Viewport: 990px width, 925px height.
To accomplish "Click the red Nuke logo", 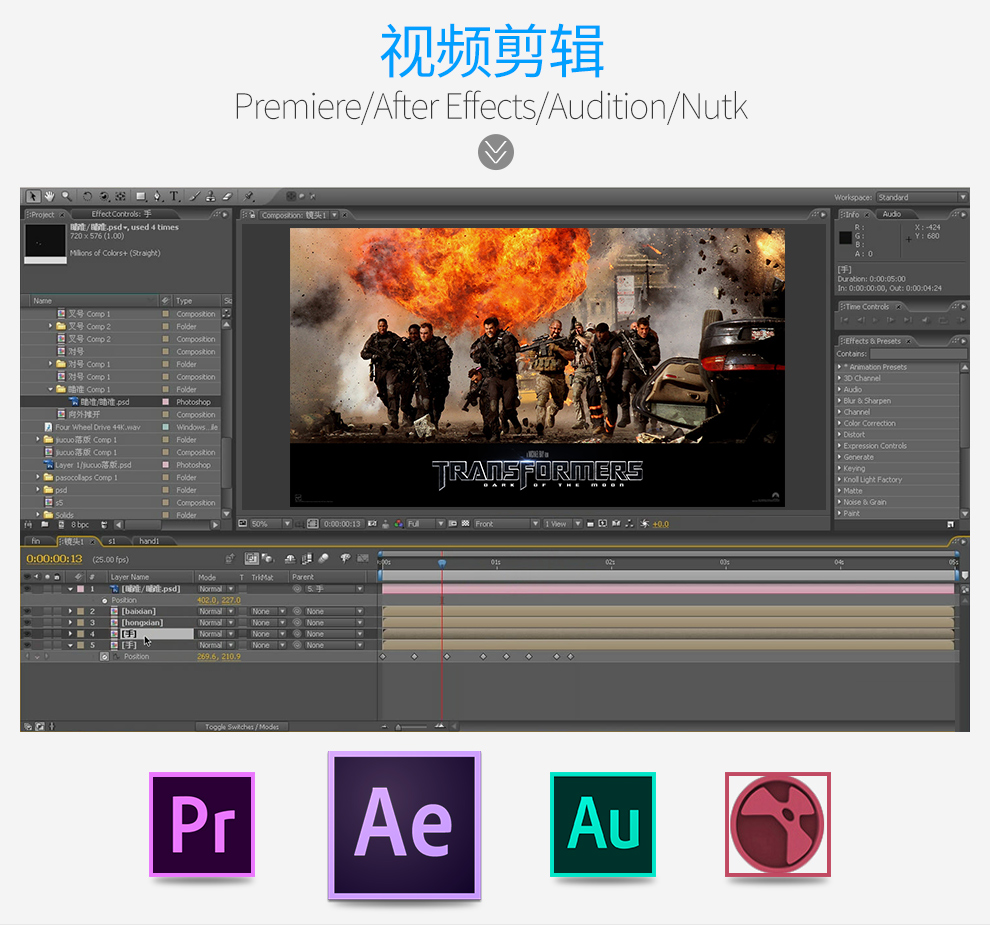I will point(778,824).
